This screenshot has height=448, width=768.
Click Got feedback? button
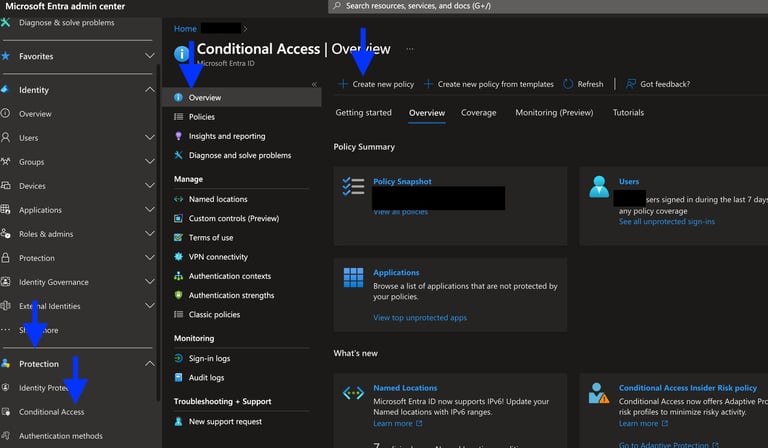658,84
